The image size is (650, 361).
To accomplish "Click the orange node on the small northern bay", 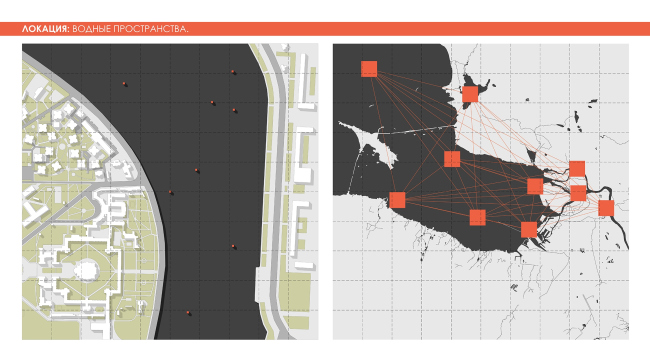I will coord(470,94).
